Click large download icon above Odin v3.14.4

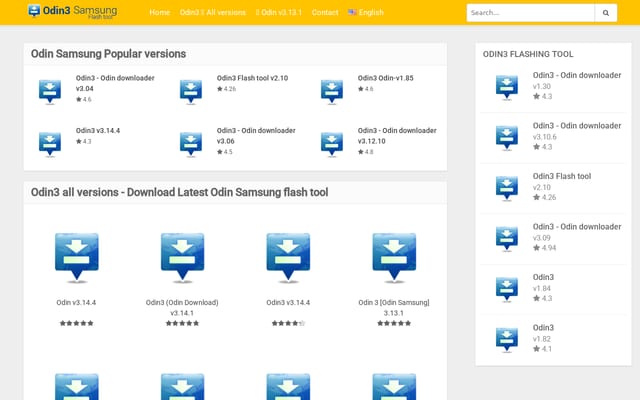[x=77, y=258]
